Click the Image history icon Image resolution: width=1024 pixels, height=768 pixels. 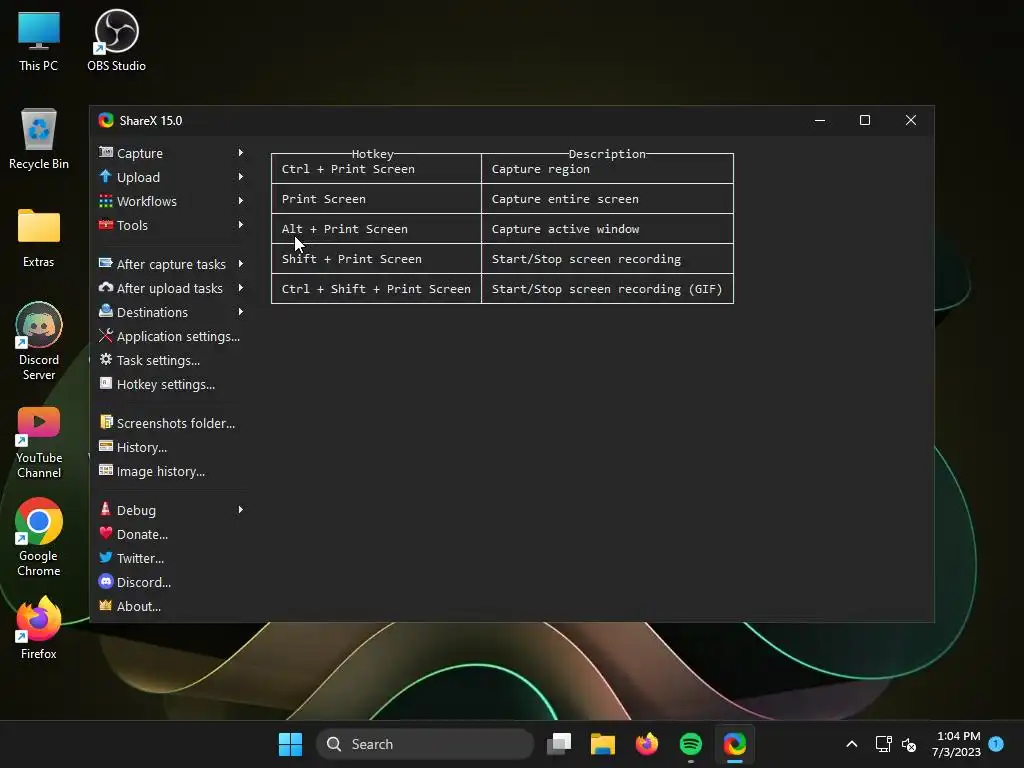pyautogui.click(x=106, y=470)
